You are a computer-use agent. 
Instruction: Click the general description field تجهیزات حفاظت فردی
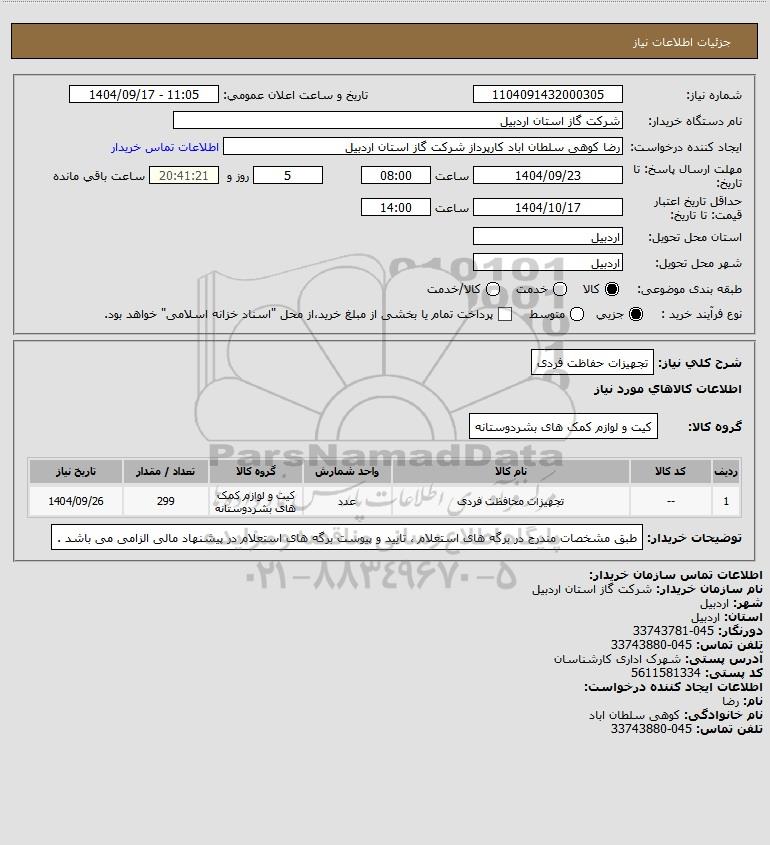click(592, 363)
